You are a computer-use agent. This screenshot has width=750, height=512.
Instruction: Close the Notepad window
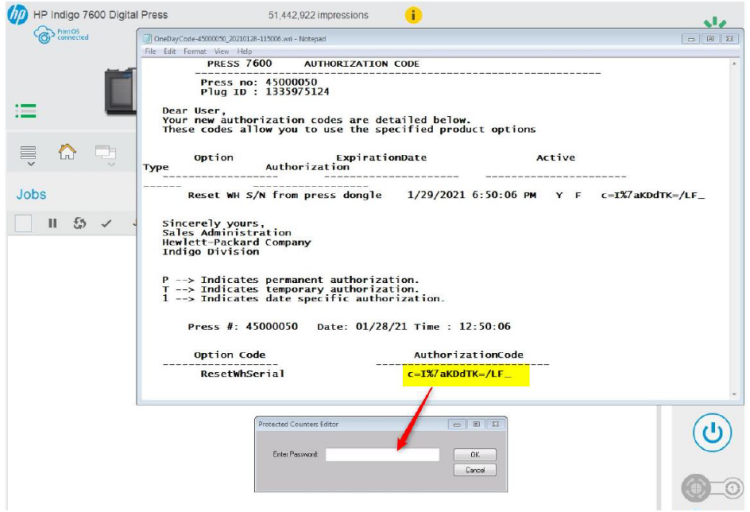point(729,39)
